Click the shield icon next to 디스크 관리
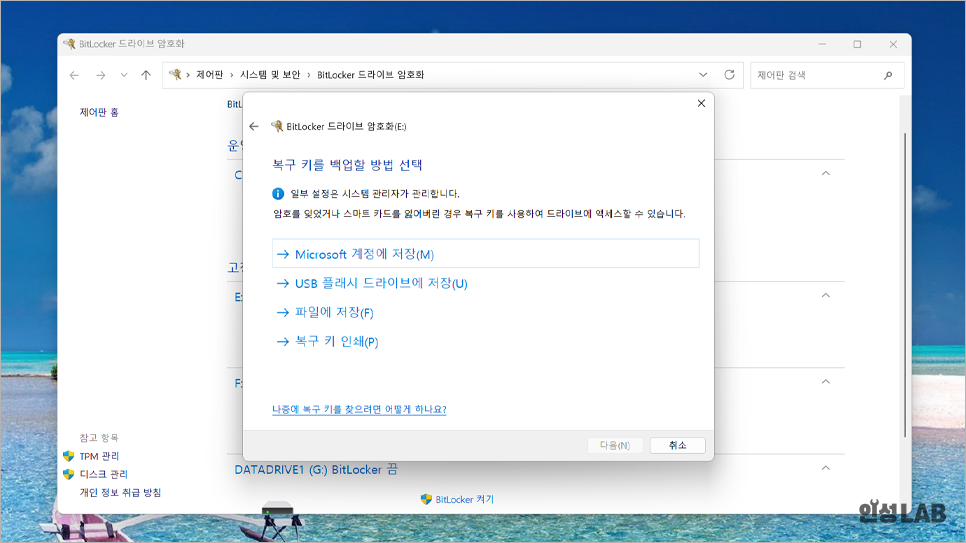This screenshot has width=966, height=543. [x=68, y=474]
